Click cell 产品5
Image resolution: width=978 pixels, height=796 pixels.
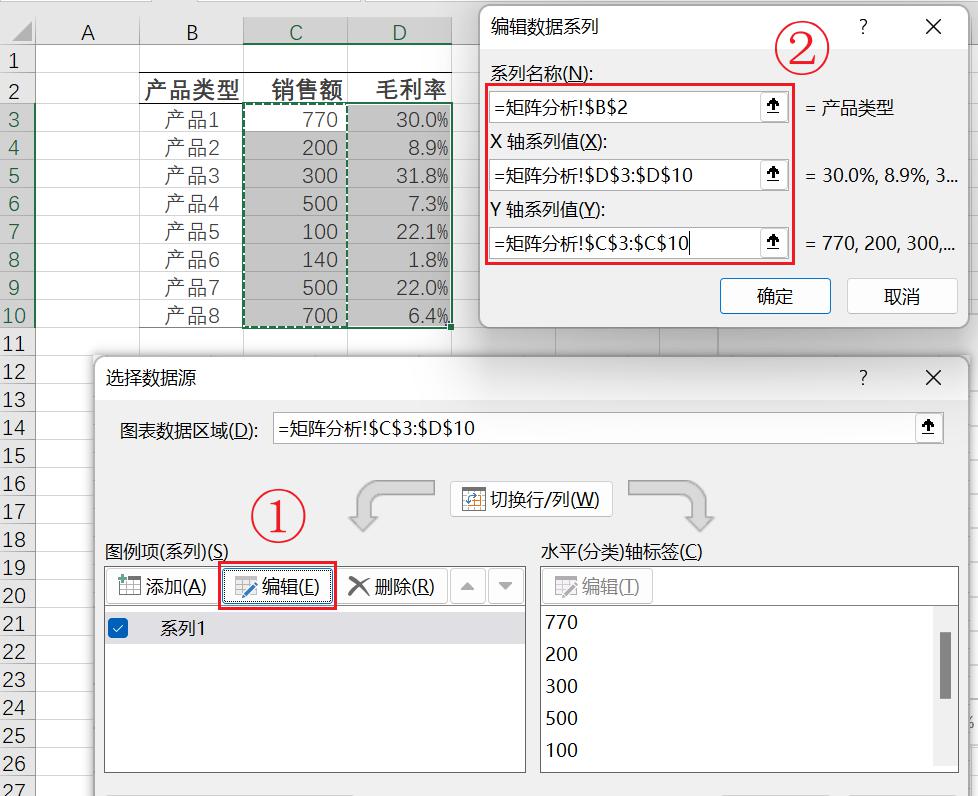191,231
